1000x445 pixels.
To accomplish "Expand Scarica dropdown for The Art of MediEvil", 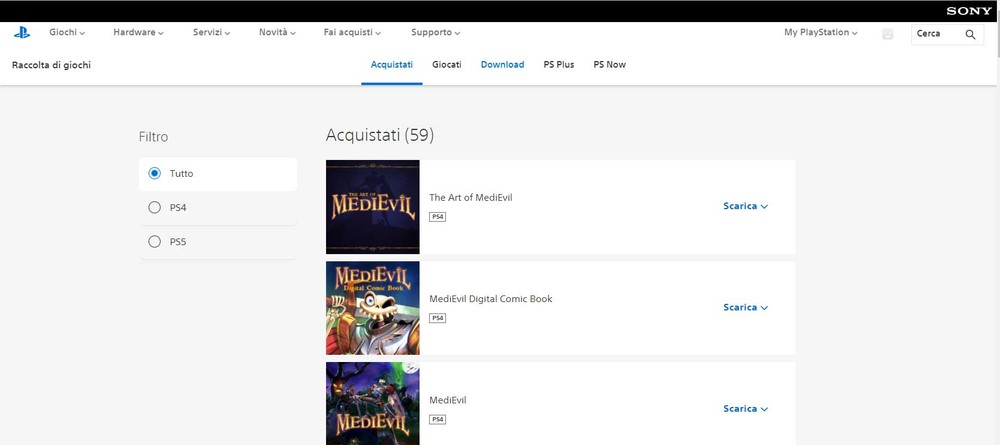I will click(x=745, y=206).
